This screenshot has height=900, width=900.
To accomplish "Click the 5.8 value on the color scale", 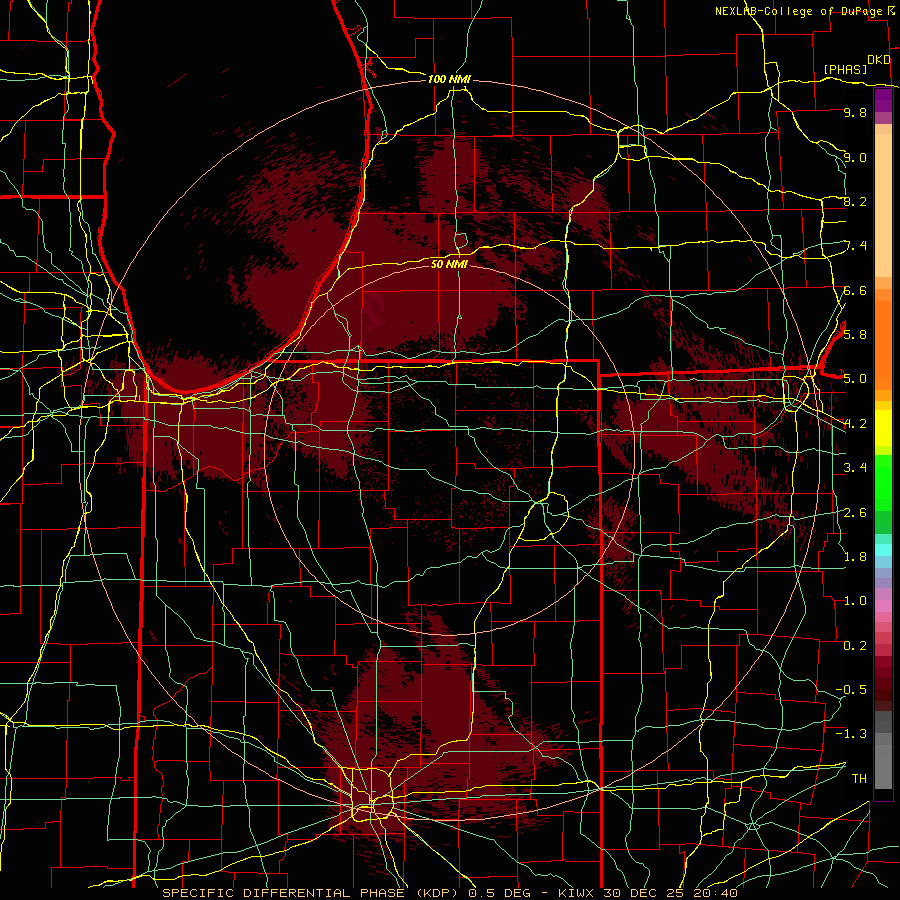I will 855,334.
